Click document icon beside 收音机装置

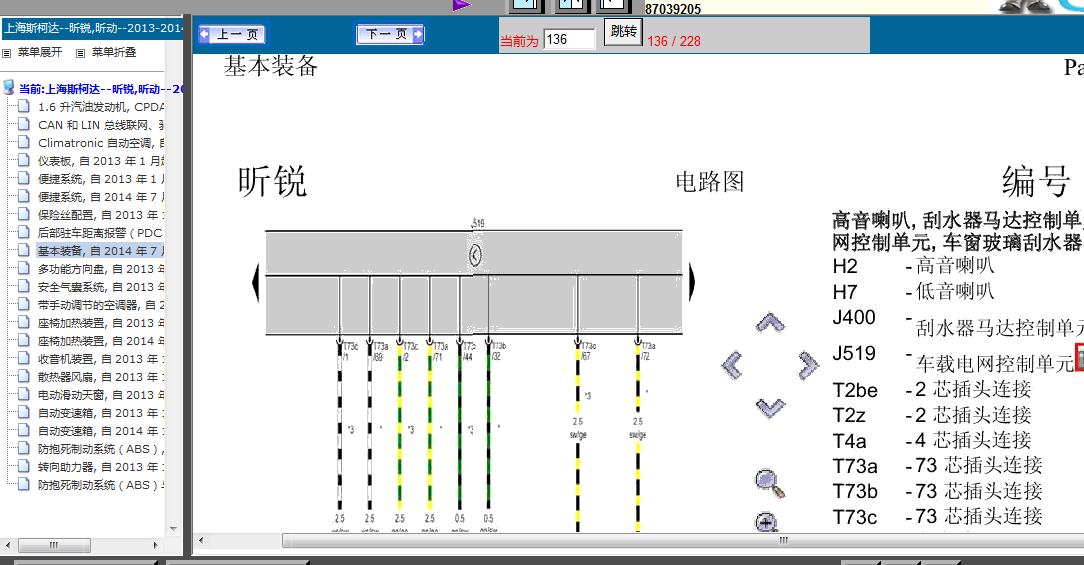(24, 358)
